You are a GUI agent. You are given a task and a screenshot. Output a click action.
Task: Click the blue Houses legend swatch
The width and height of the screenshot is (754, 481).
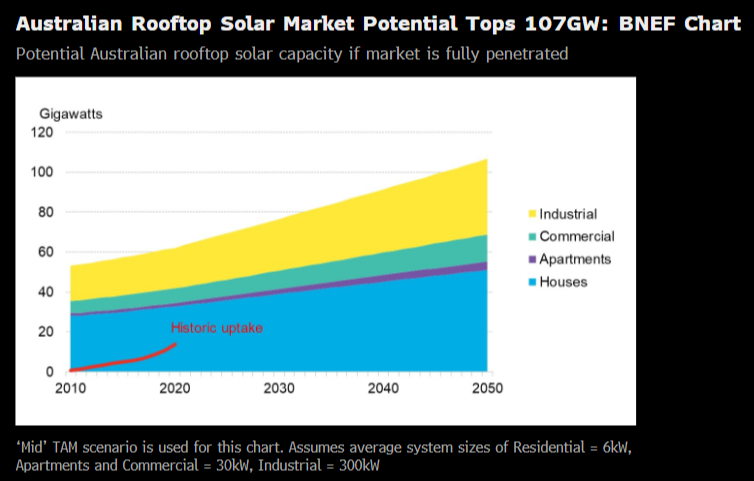click(532, 282)
